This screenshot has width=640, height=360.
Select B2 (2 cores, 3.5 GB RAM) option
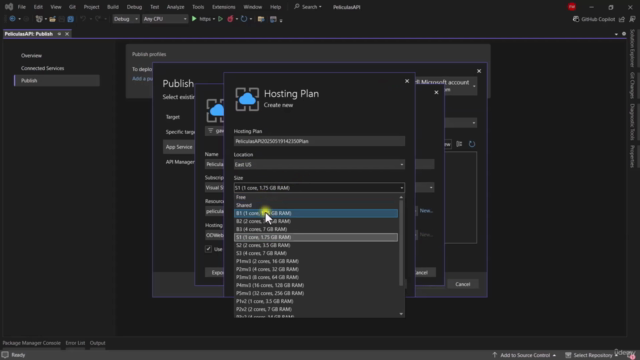(x=316, y=221)
